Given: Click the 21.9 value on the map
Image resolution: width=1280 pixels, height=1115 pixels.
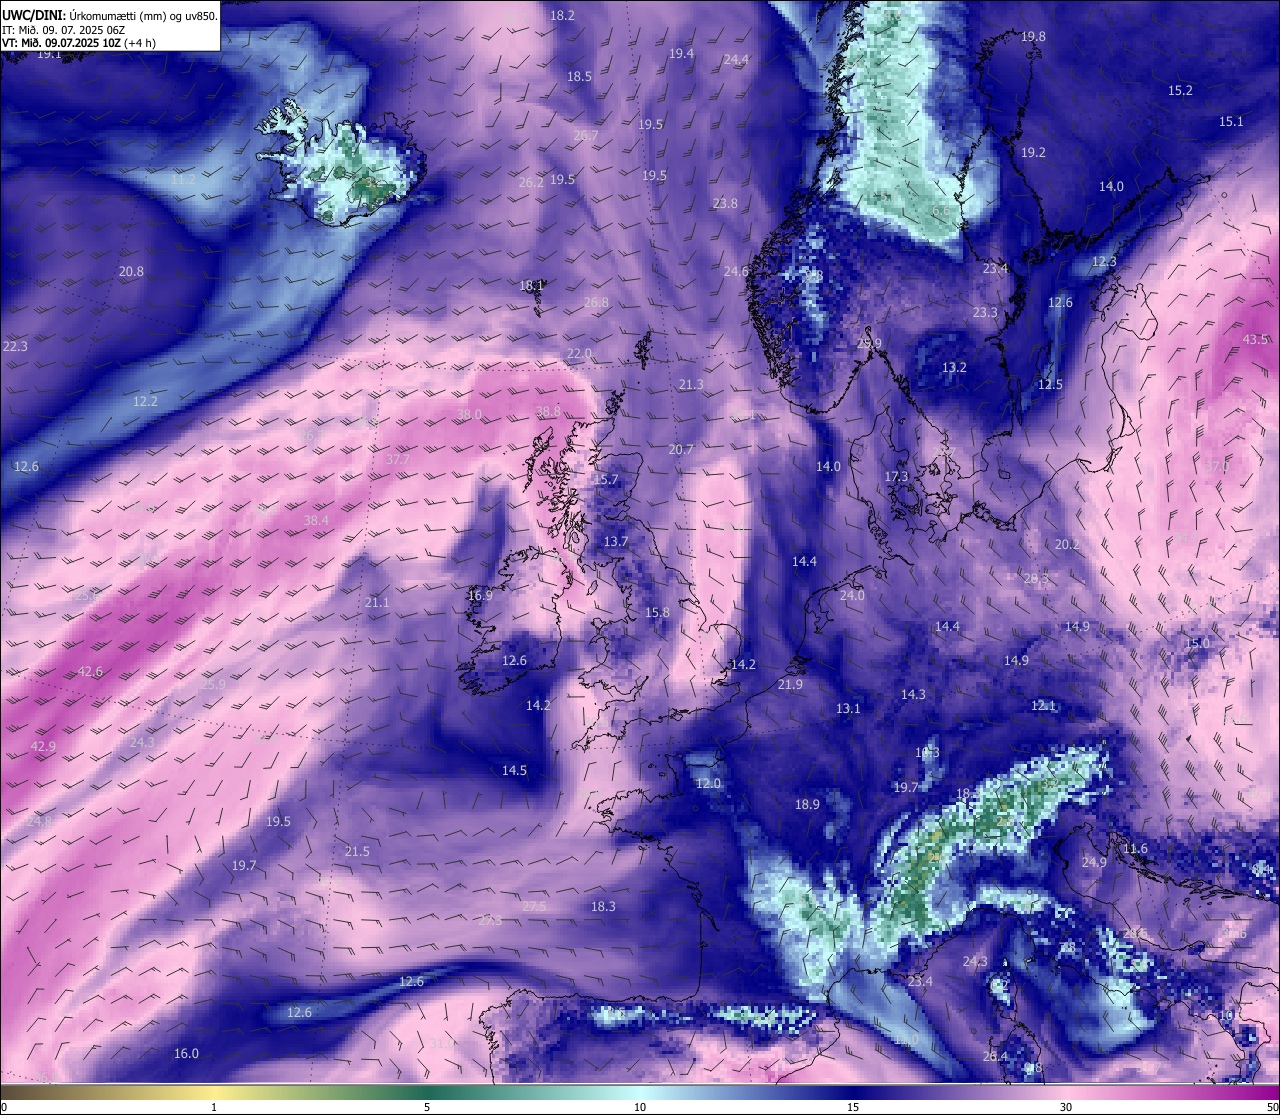Looking at the screenshot, I should [790, 684].
